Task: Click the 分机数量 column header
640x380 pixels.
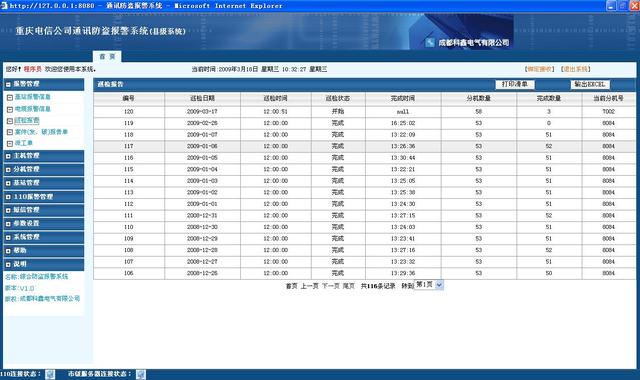Action: click(x=479, y=98)
